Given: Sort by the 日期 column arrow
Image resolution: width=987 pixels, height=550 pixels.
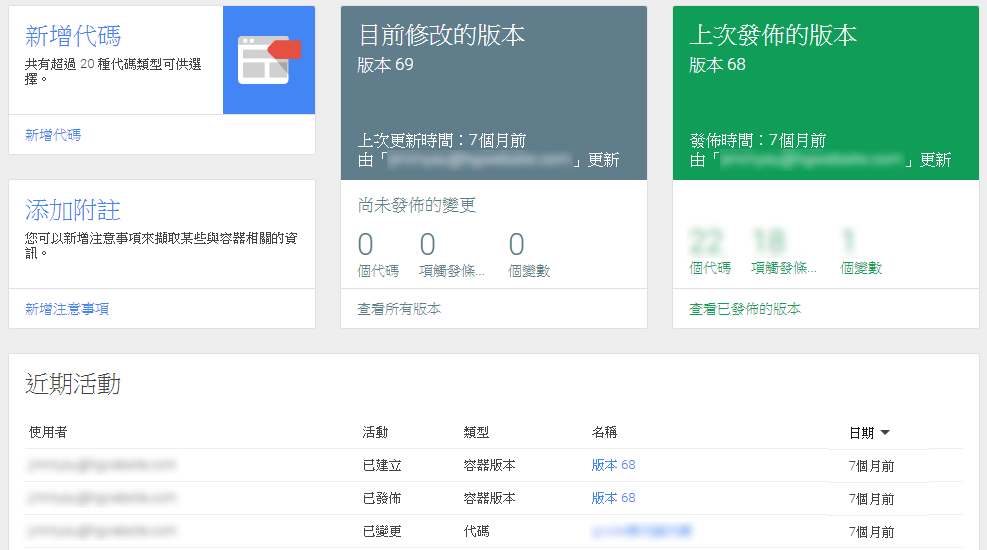Looking at the screenshot, I should click(885, 432).
